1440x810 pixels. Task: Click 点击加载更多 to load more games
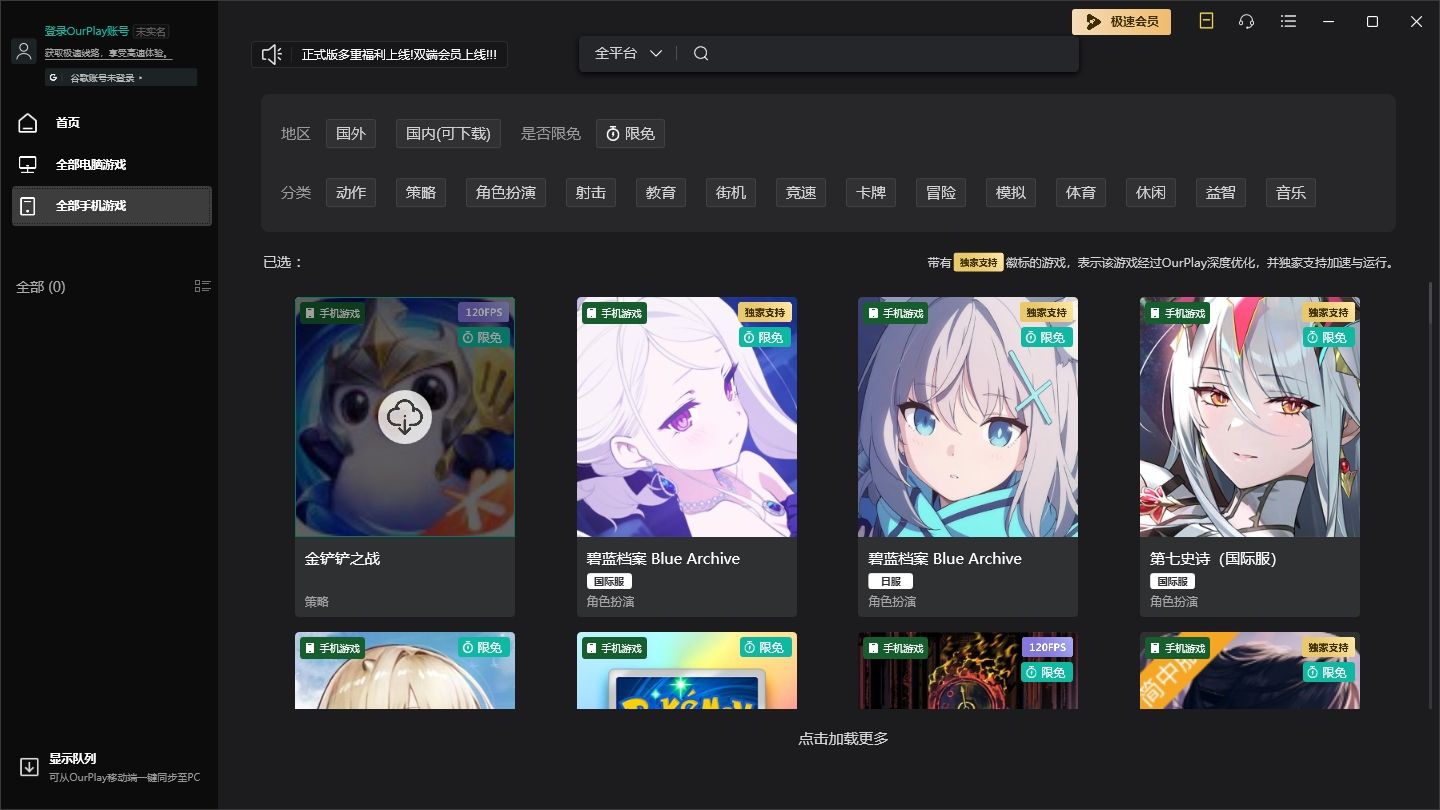[x=842, y=739]
